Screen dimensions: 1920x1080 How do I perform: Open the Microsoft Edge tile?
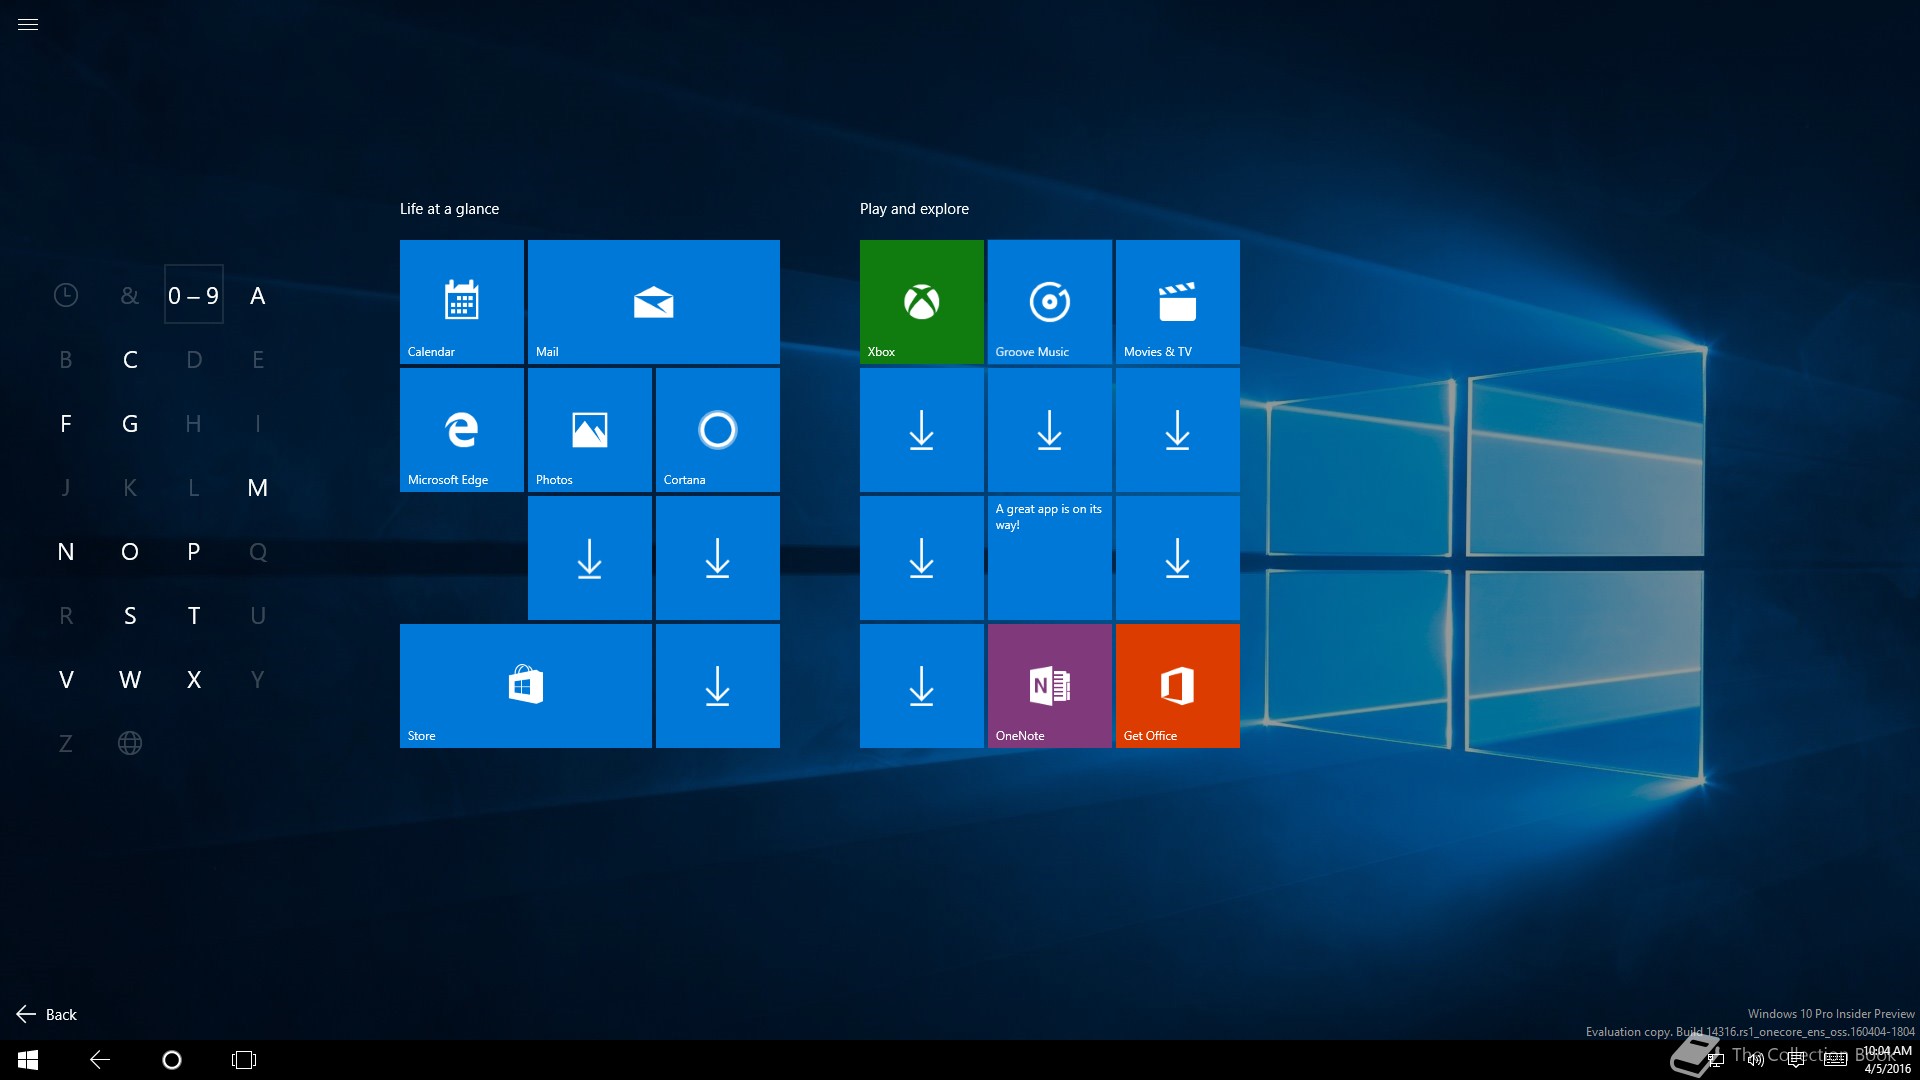click(462, 430)
